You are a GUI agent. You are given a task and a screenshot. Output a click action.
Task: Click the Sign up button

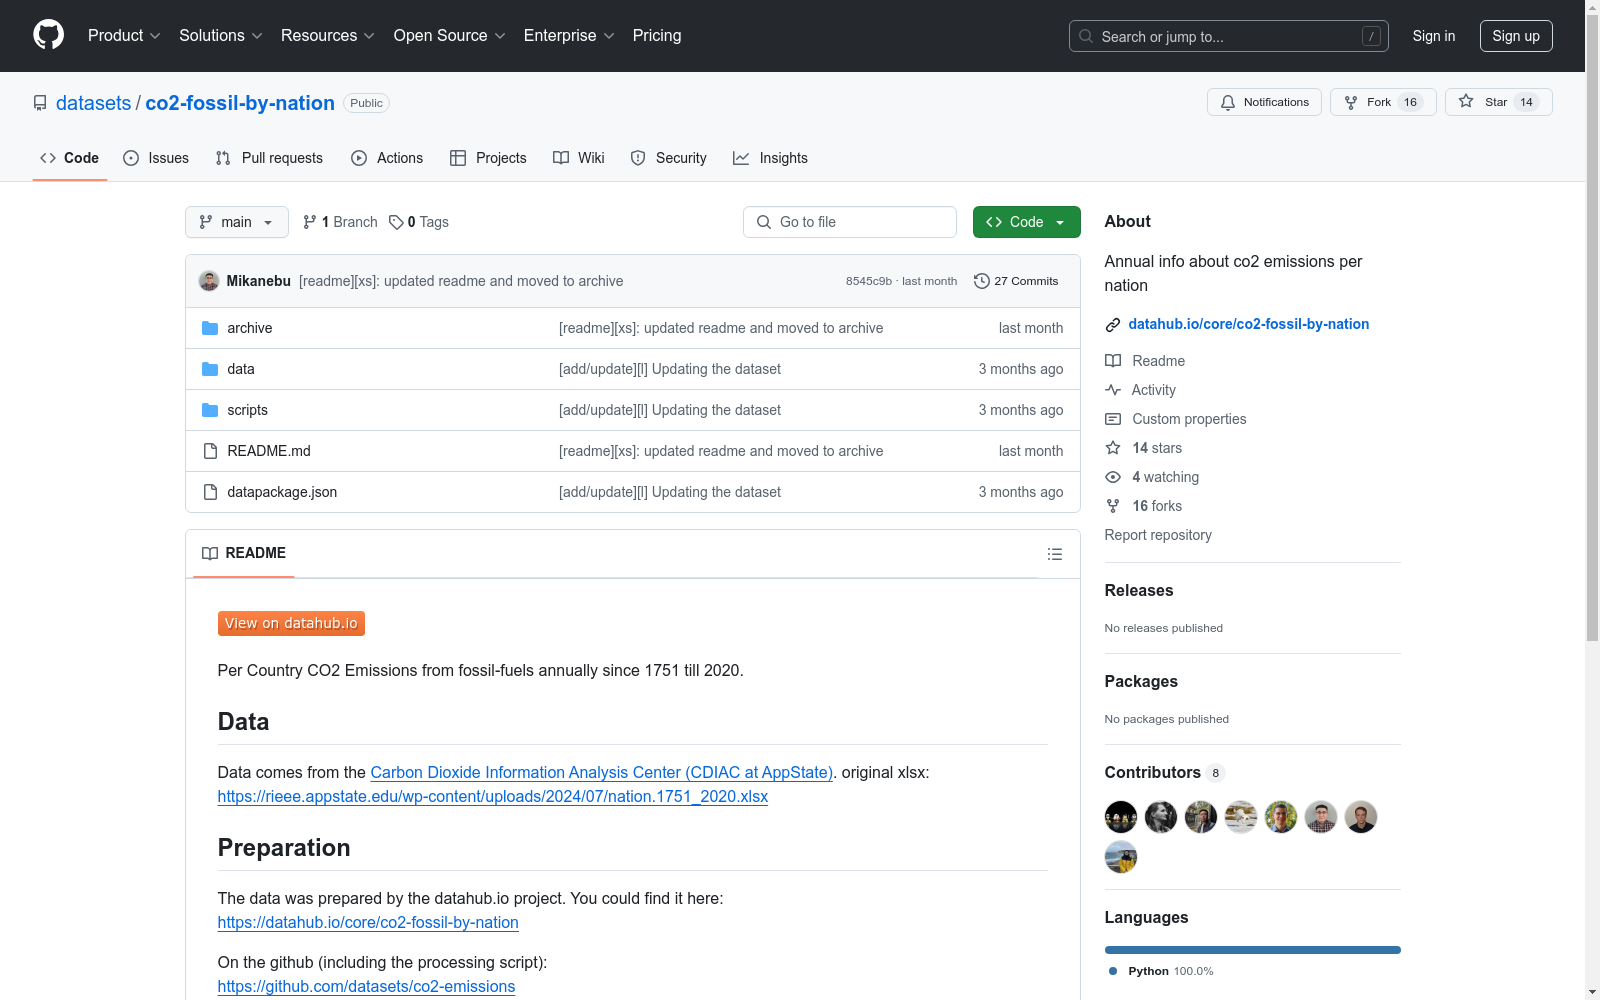coord(1516,36)
